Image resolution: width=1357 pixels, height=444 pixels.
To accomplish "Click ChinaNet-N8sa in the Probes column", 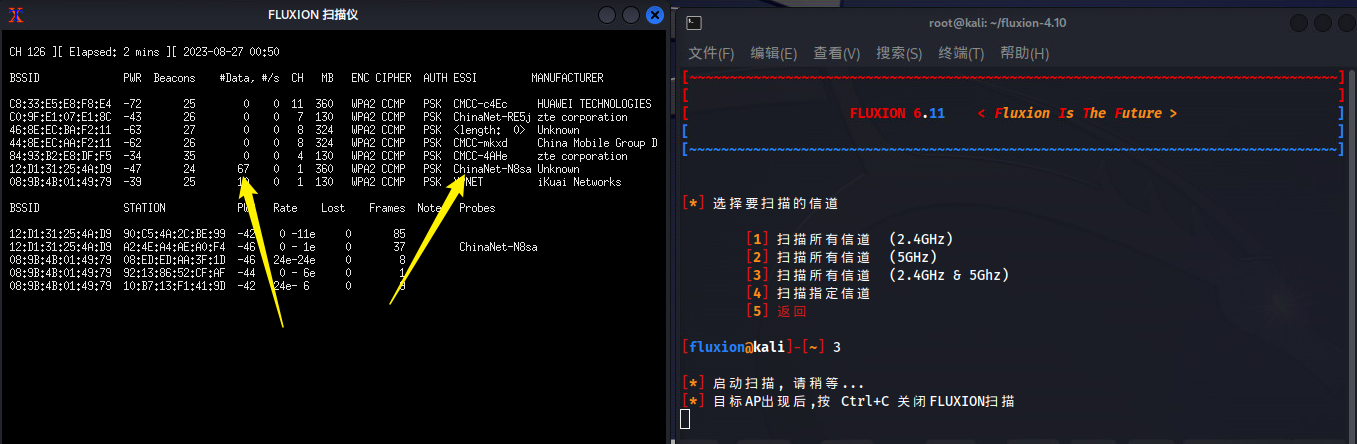I will (x=498, y=247).
